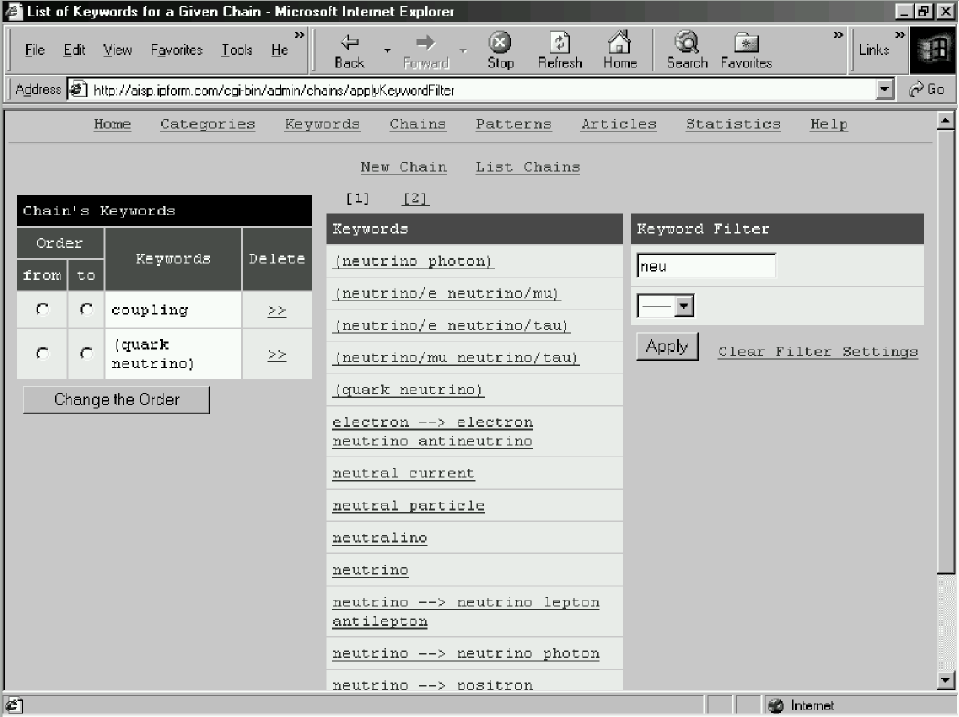The height and width of the screenshot is (717, 959).
Task: Open the Statistics navigation link
Action: click(733, 124)
